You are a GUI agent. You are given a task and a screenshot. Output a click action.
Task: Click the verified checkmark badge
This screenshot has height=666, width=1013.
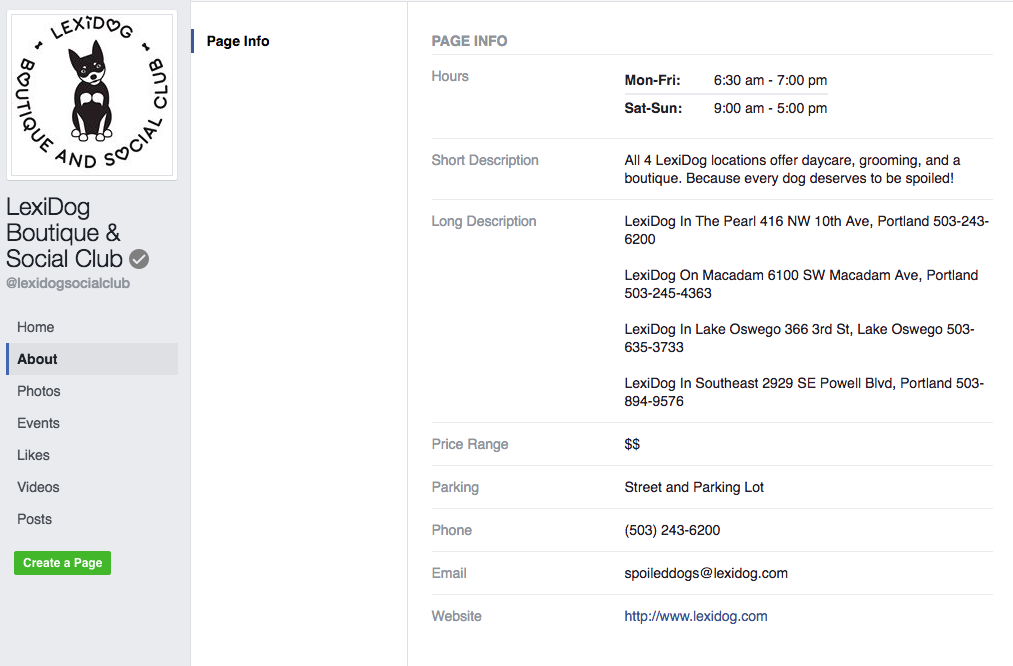point(139,259)
